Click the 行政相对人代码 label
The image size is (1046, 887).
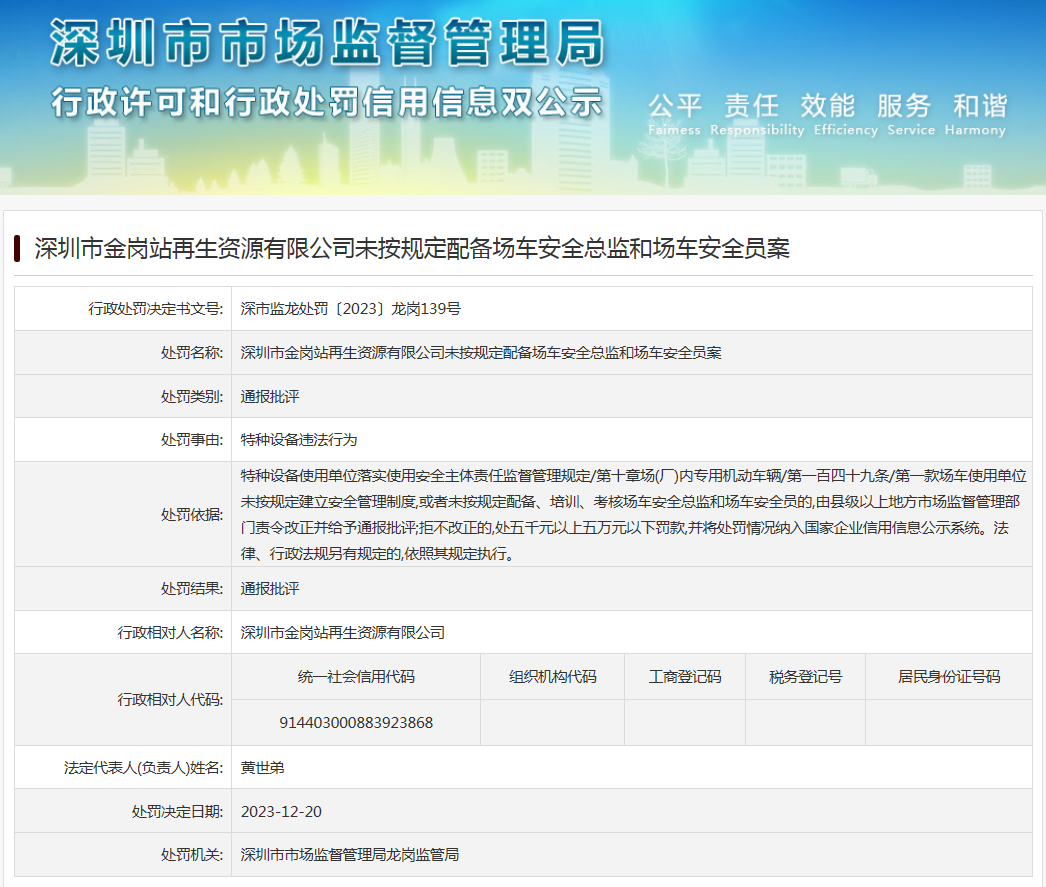tap(170, 700)
